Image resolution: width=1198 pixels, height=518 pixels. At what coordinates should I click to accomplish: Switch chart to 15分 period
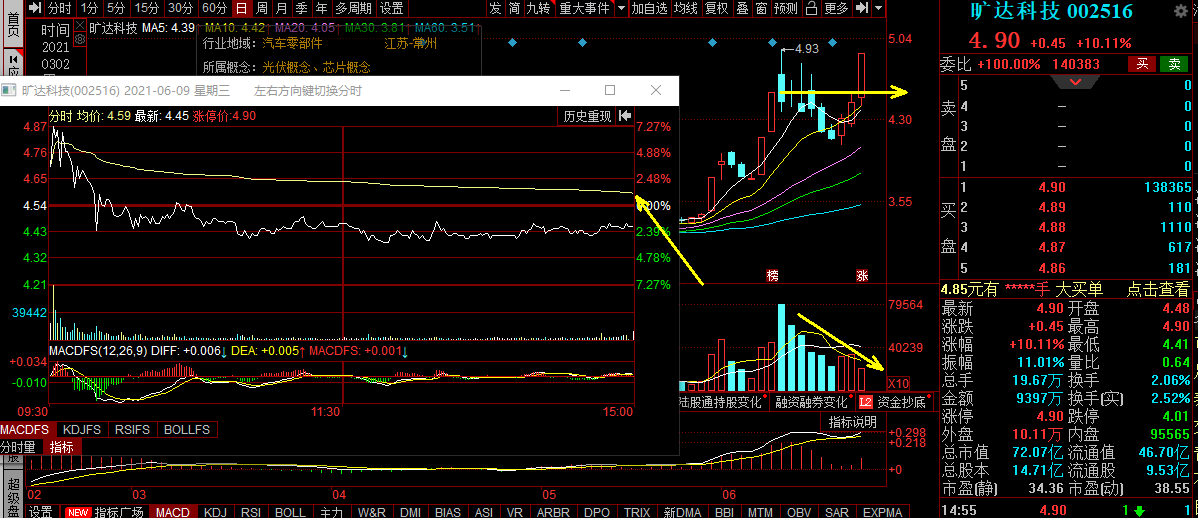point(146,8)
